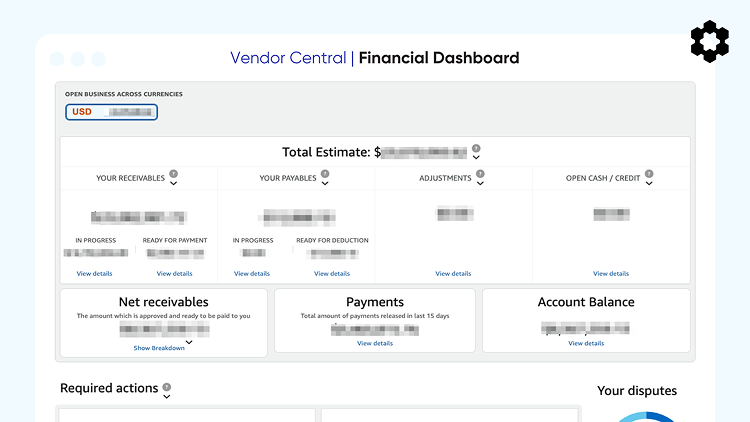
Task: Click help icon next to Open Cash / Credit
Action: coord(649,174)
